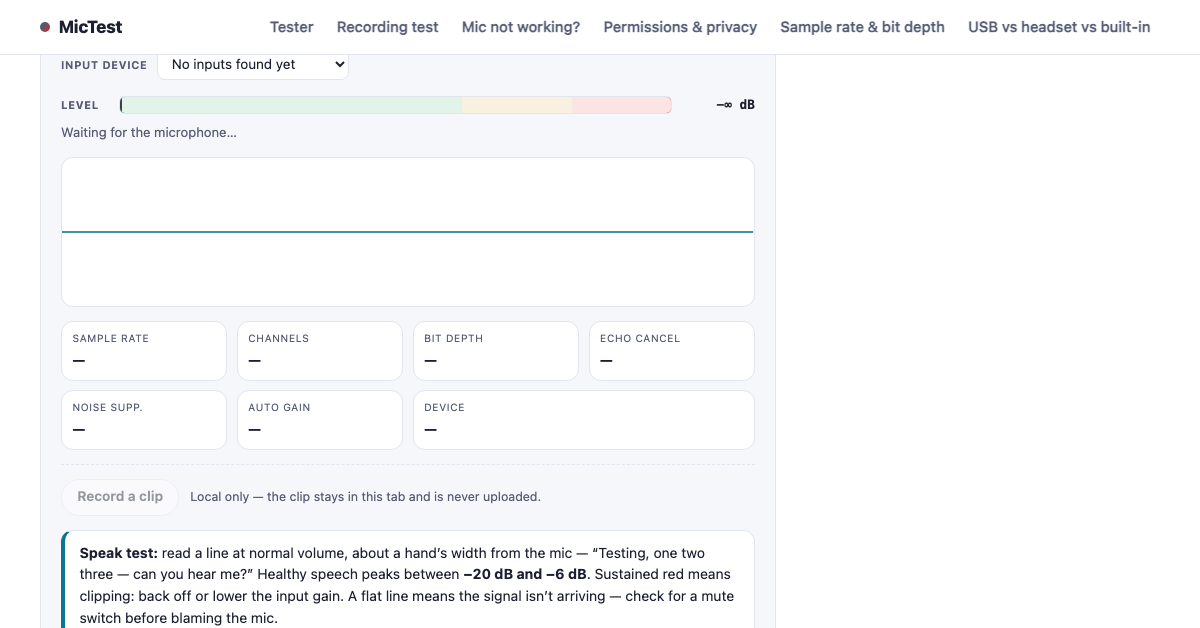Click the −∞ dB level readout
This screenshot has width=1200, height=628.
[x=736, y=105]
